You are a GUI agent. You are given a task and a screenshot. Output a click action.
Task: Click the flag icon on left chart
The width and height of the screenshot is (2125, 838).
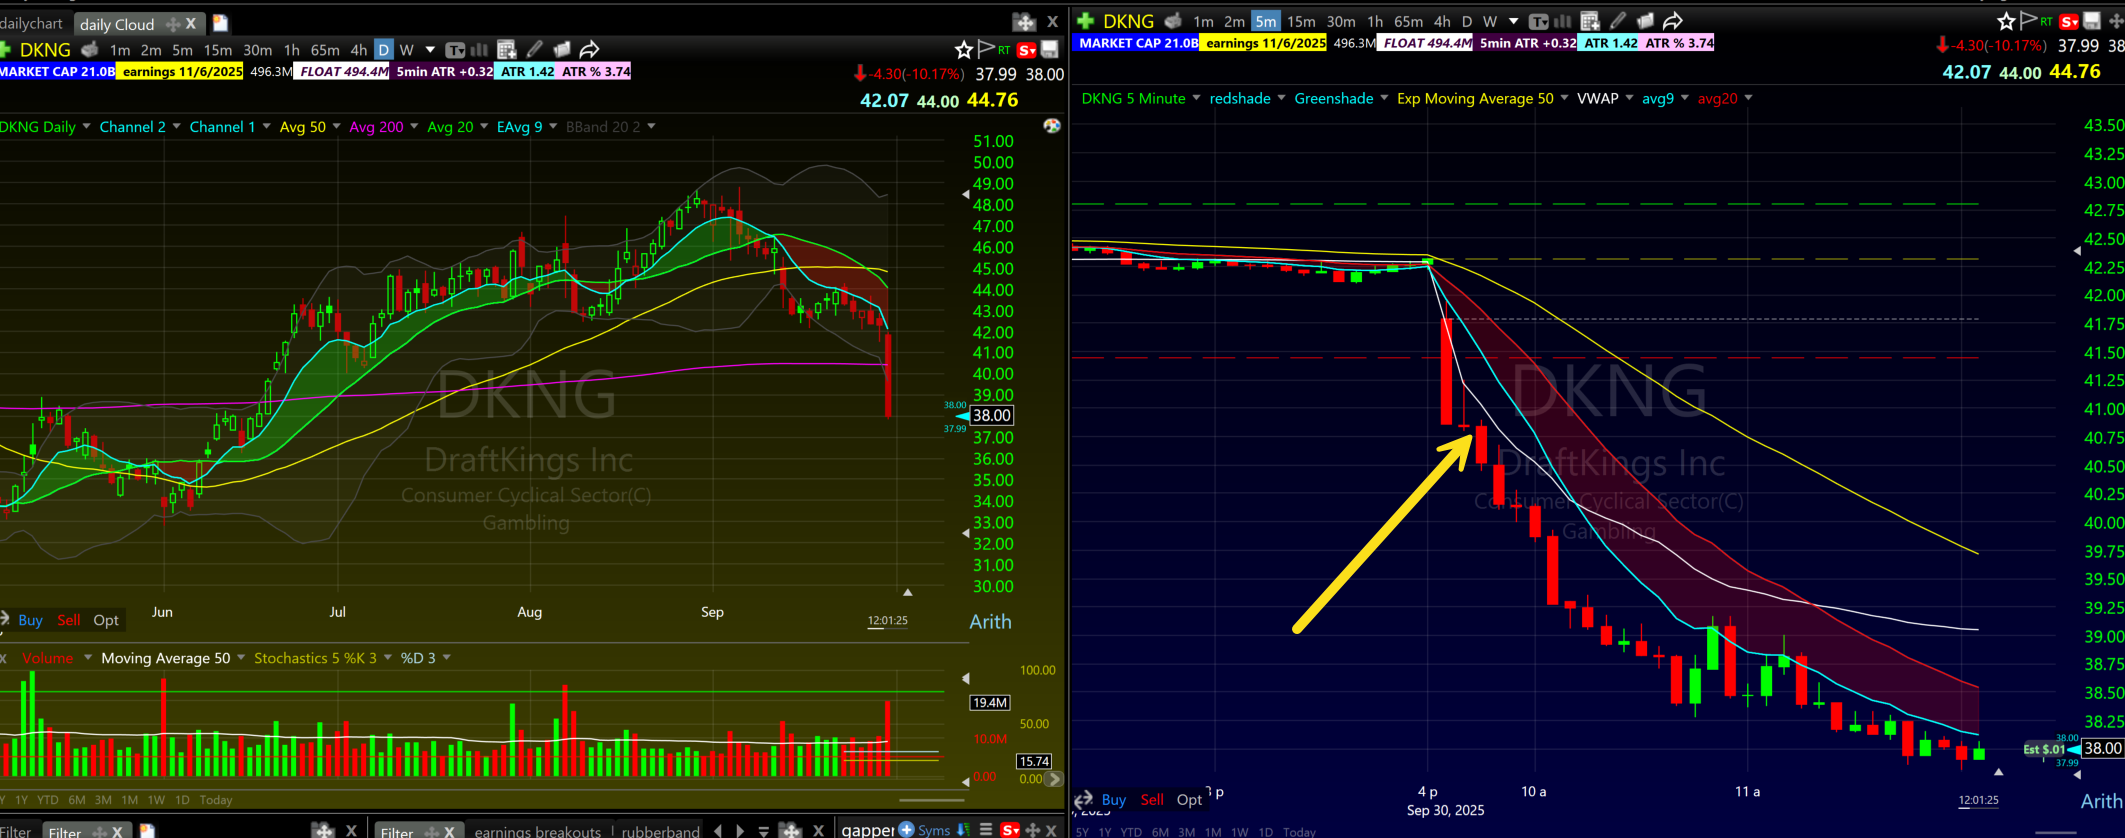(986, 48)
